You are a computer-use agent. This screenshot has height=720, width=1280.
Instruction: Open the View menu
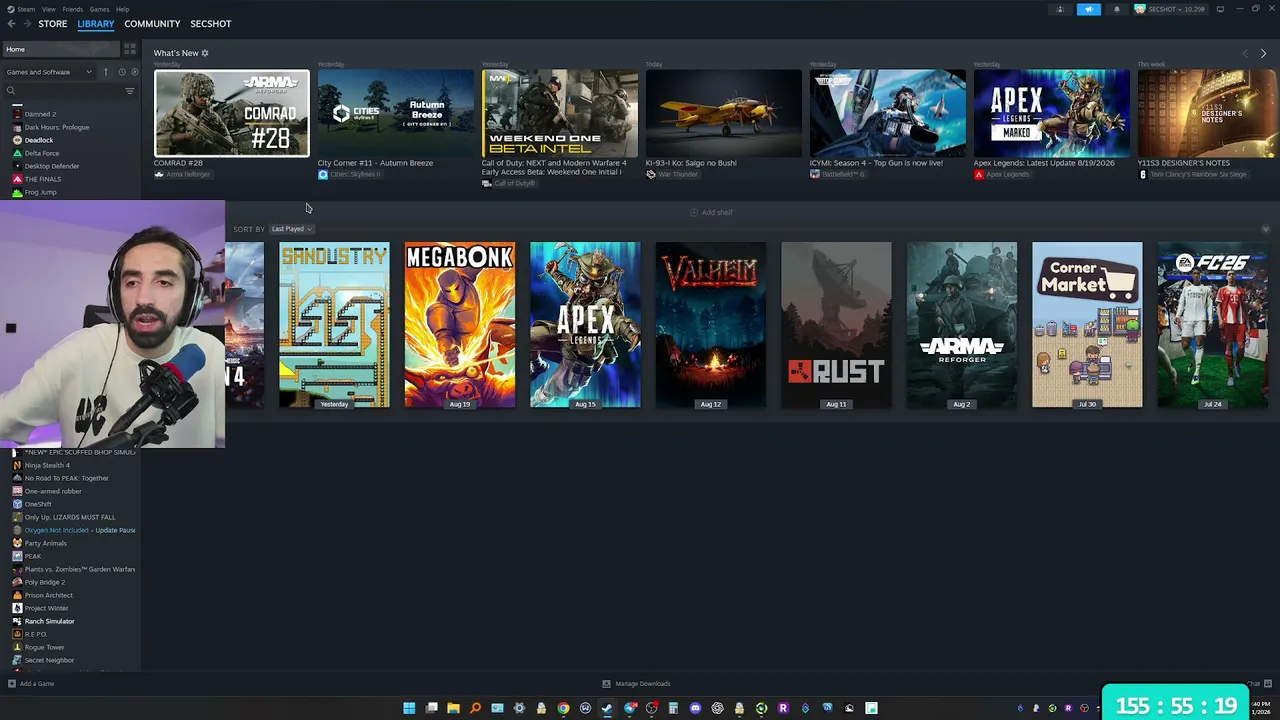click(x=48, y=9)
